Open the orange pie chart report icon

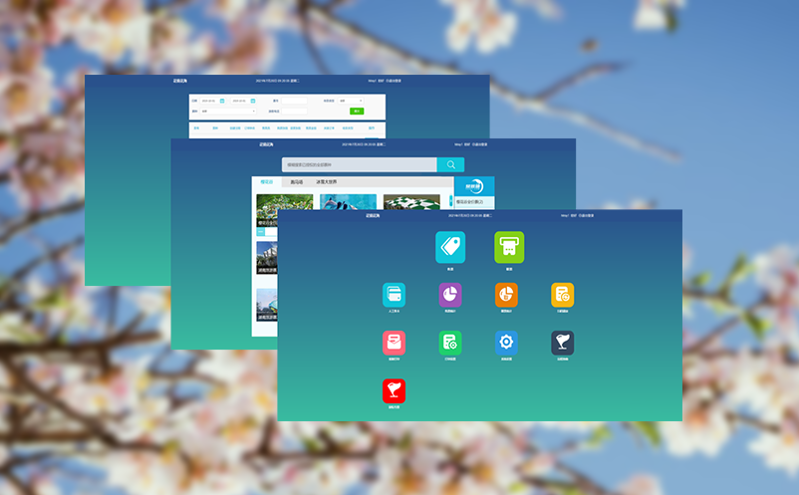click(x=506, y=295)
